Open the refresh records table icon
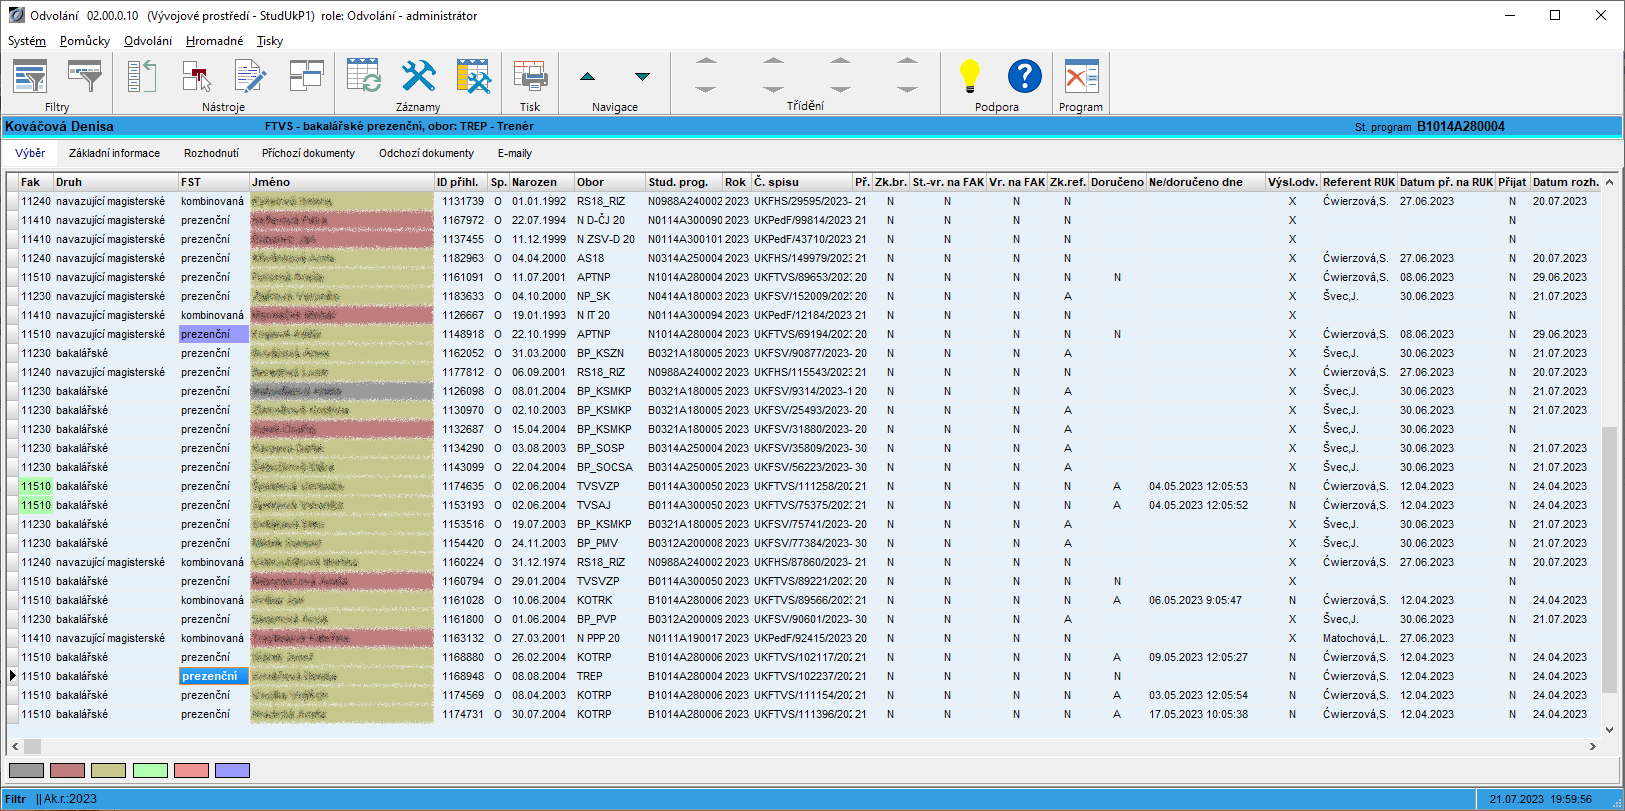 point(364,77)
